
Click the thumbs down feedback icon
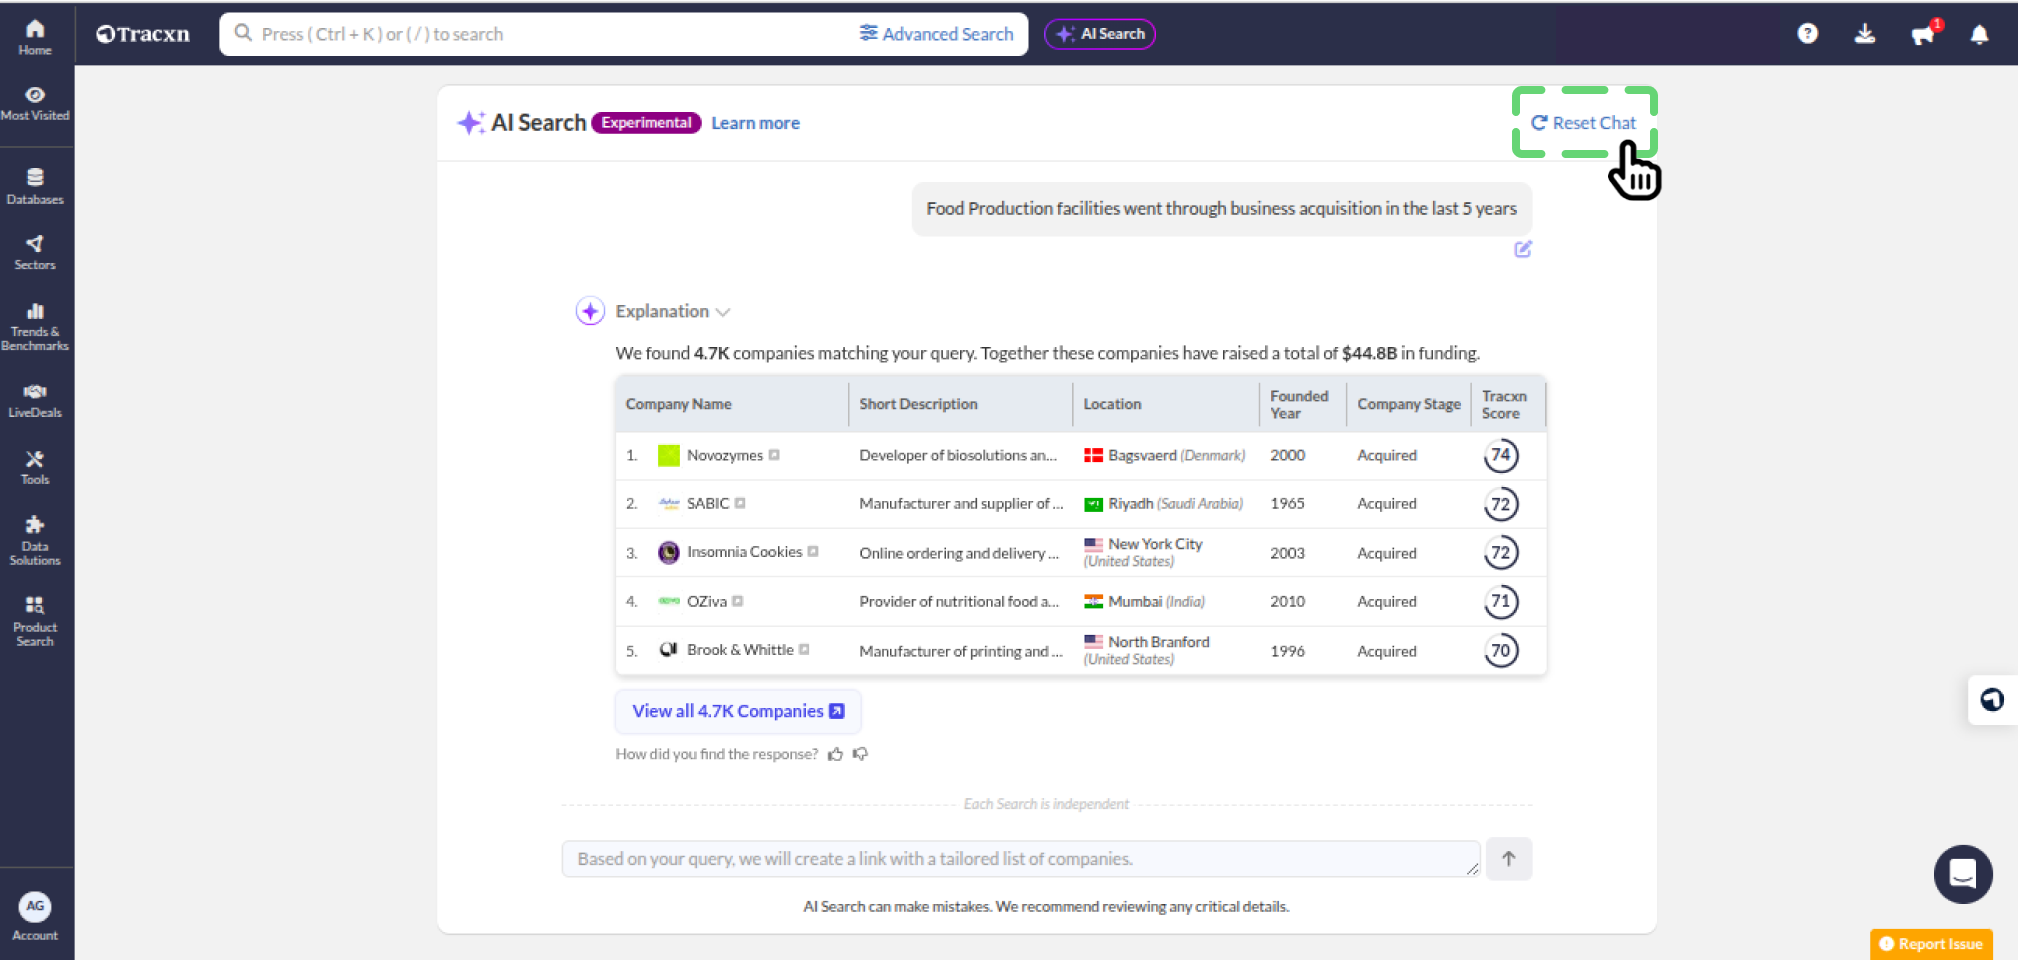click(x=860, y=754)
